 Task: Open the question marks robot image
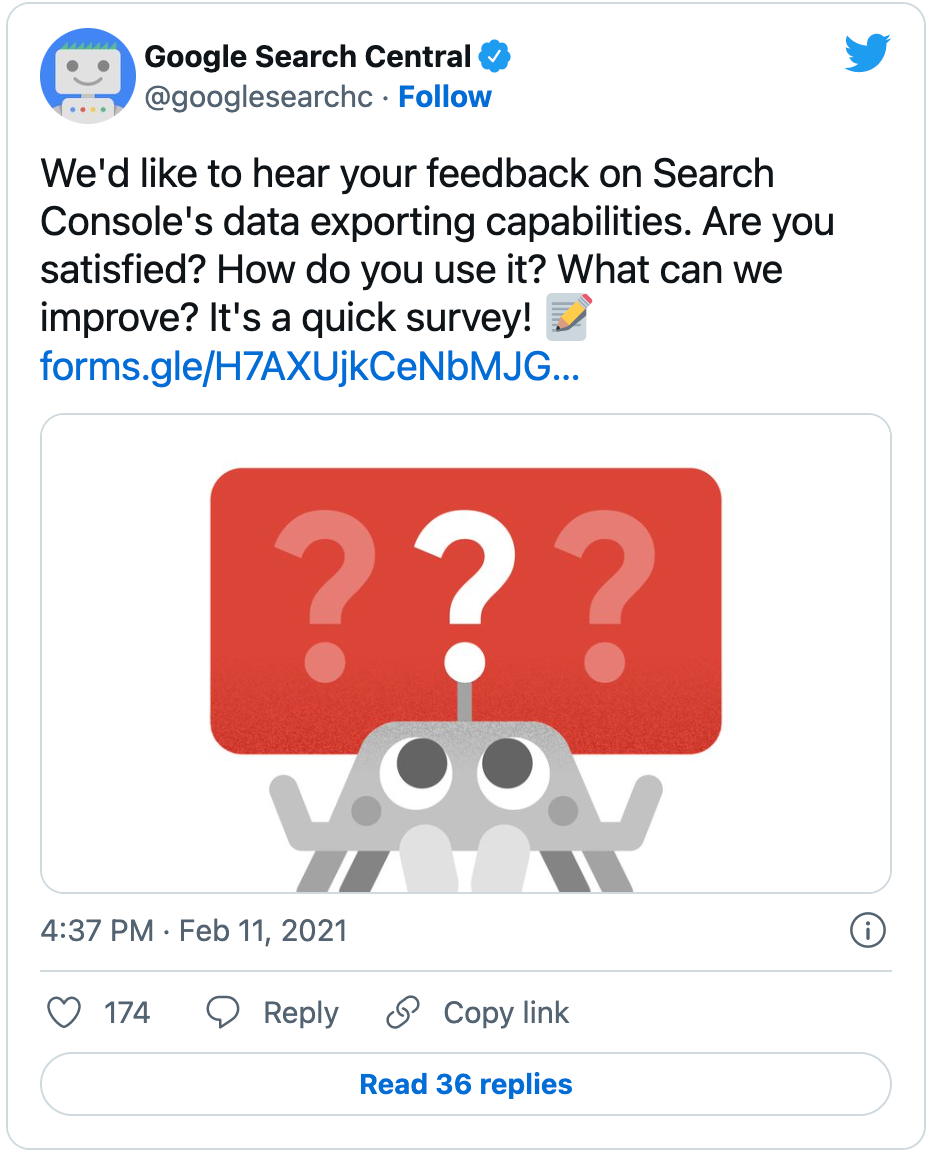click(x=466, y=654)
